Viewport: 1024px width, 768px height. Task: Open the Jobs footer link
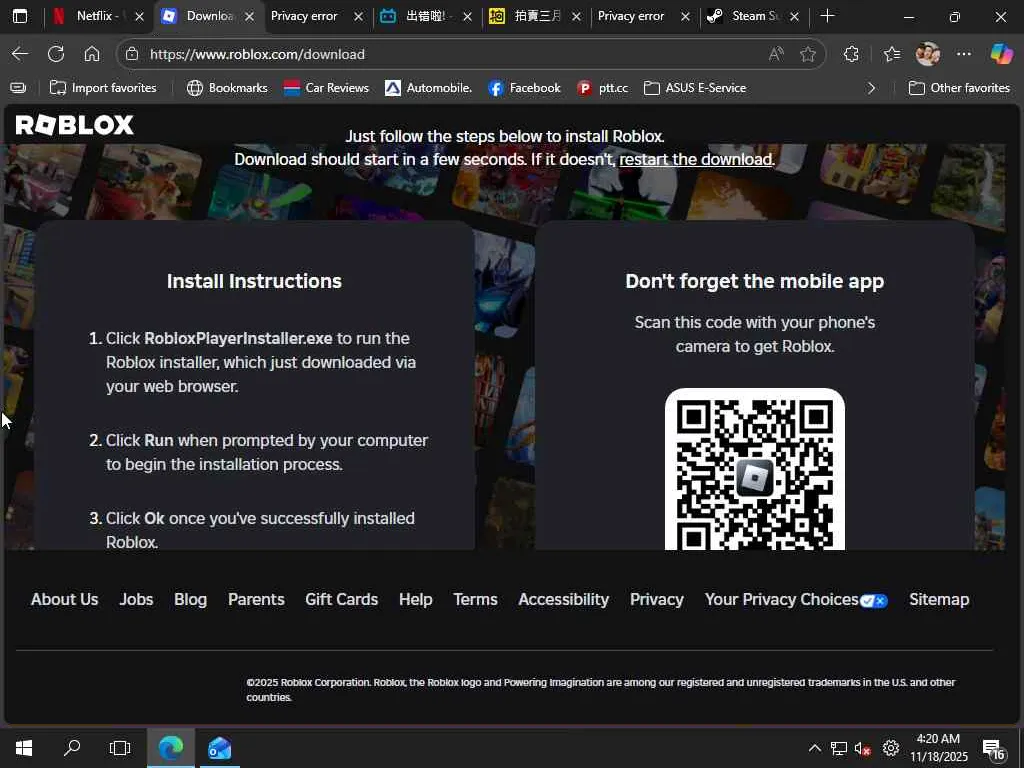136,600
